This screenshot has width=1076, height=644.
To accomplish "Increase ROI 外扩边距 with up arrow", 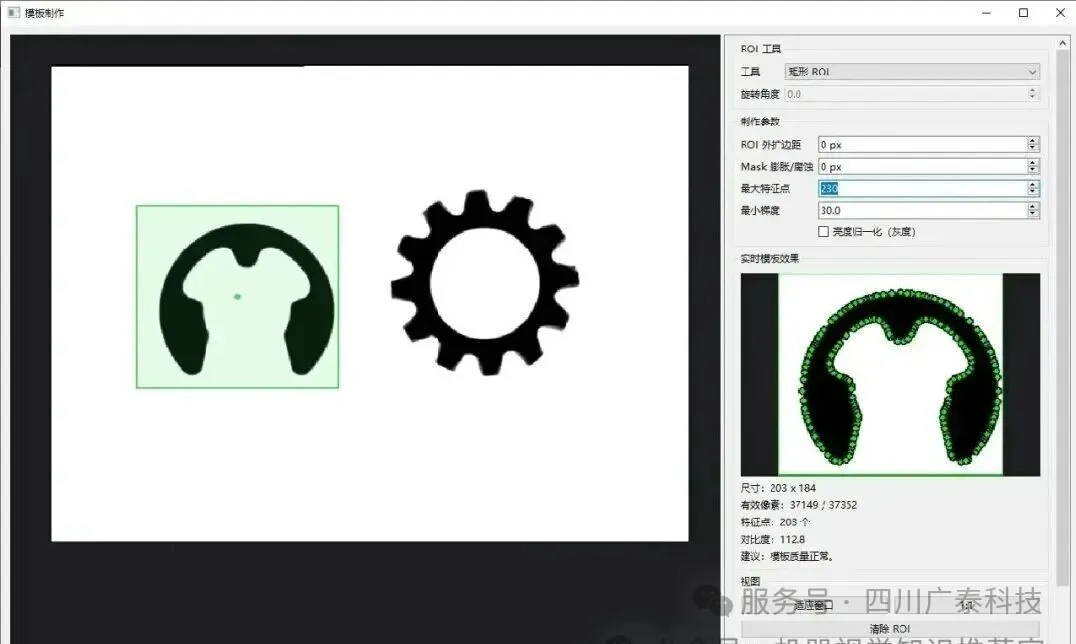I will coord(1033,141).
